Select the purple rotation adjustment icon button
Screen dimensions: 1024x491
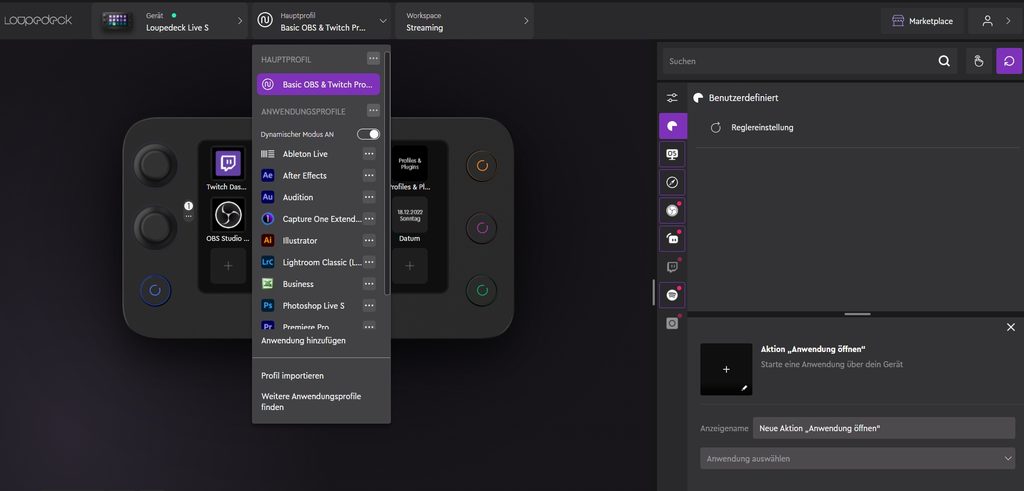(x=1009, y=61)
